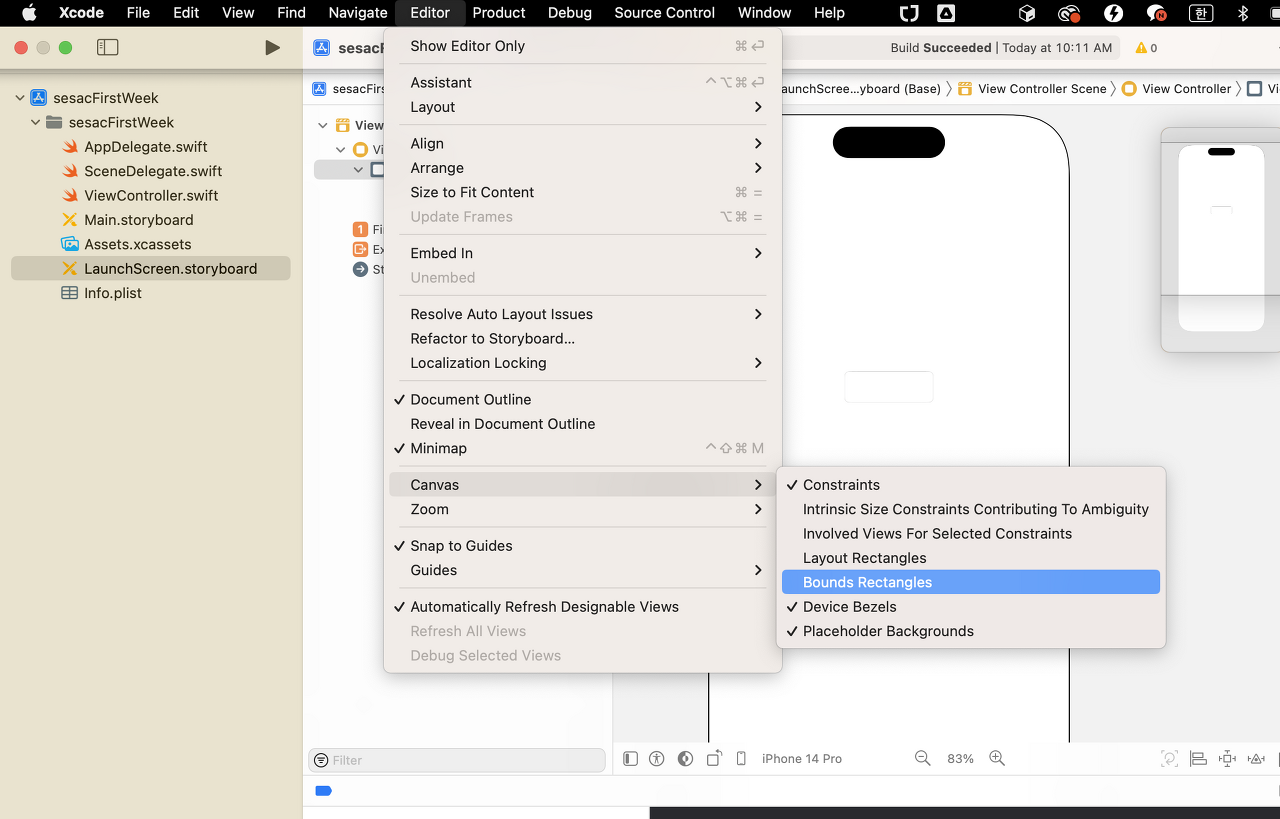Run the project with the play button
This screenshot has width=1280, height=819.
pyautogui.click(x=272, y=47)
